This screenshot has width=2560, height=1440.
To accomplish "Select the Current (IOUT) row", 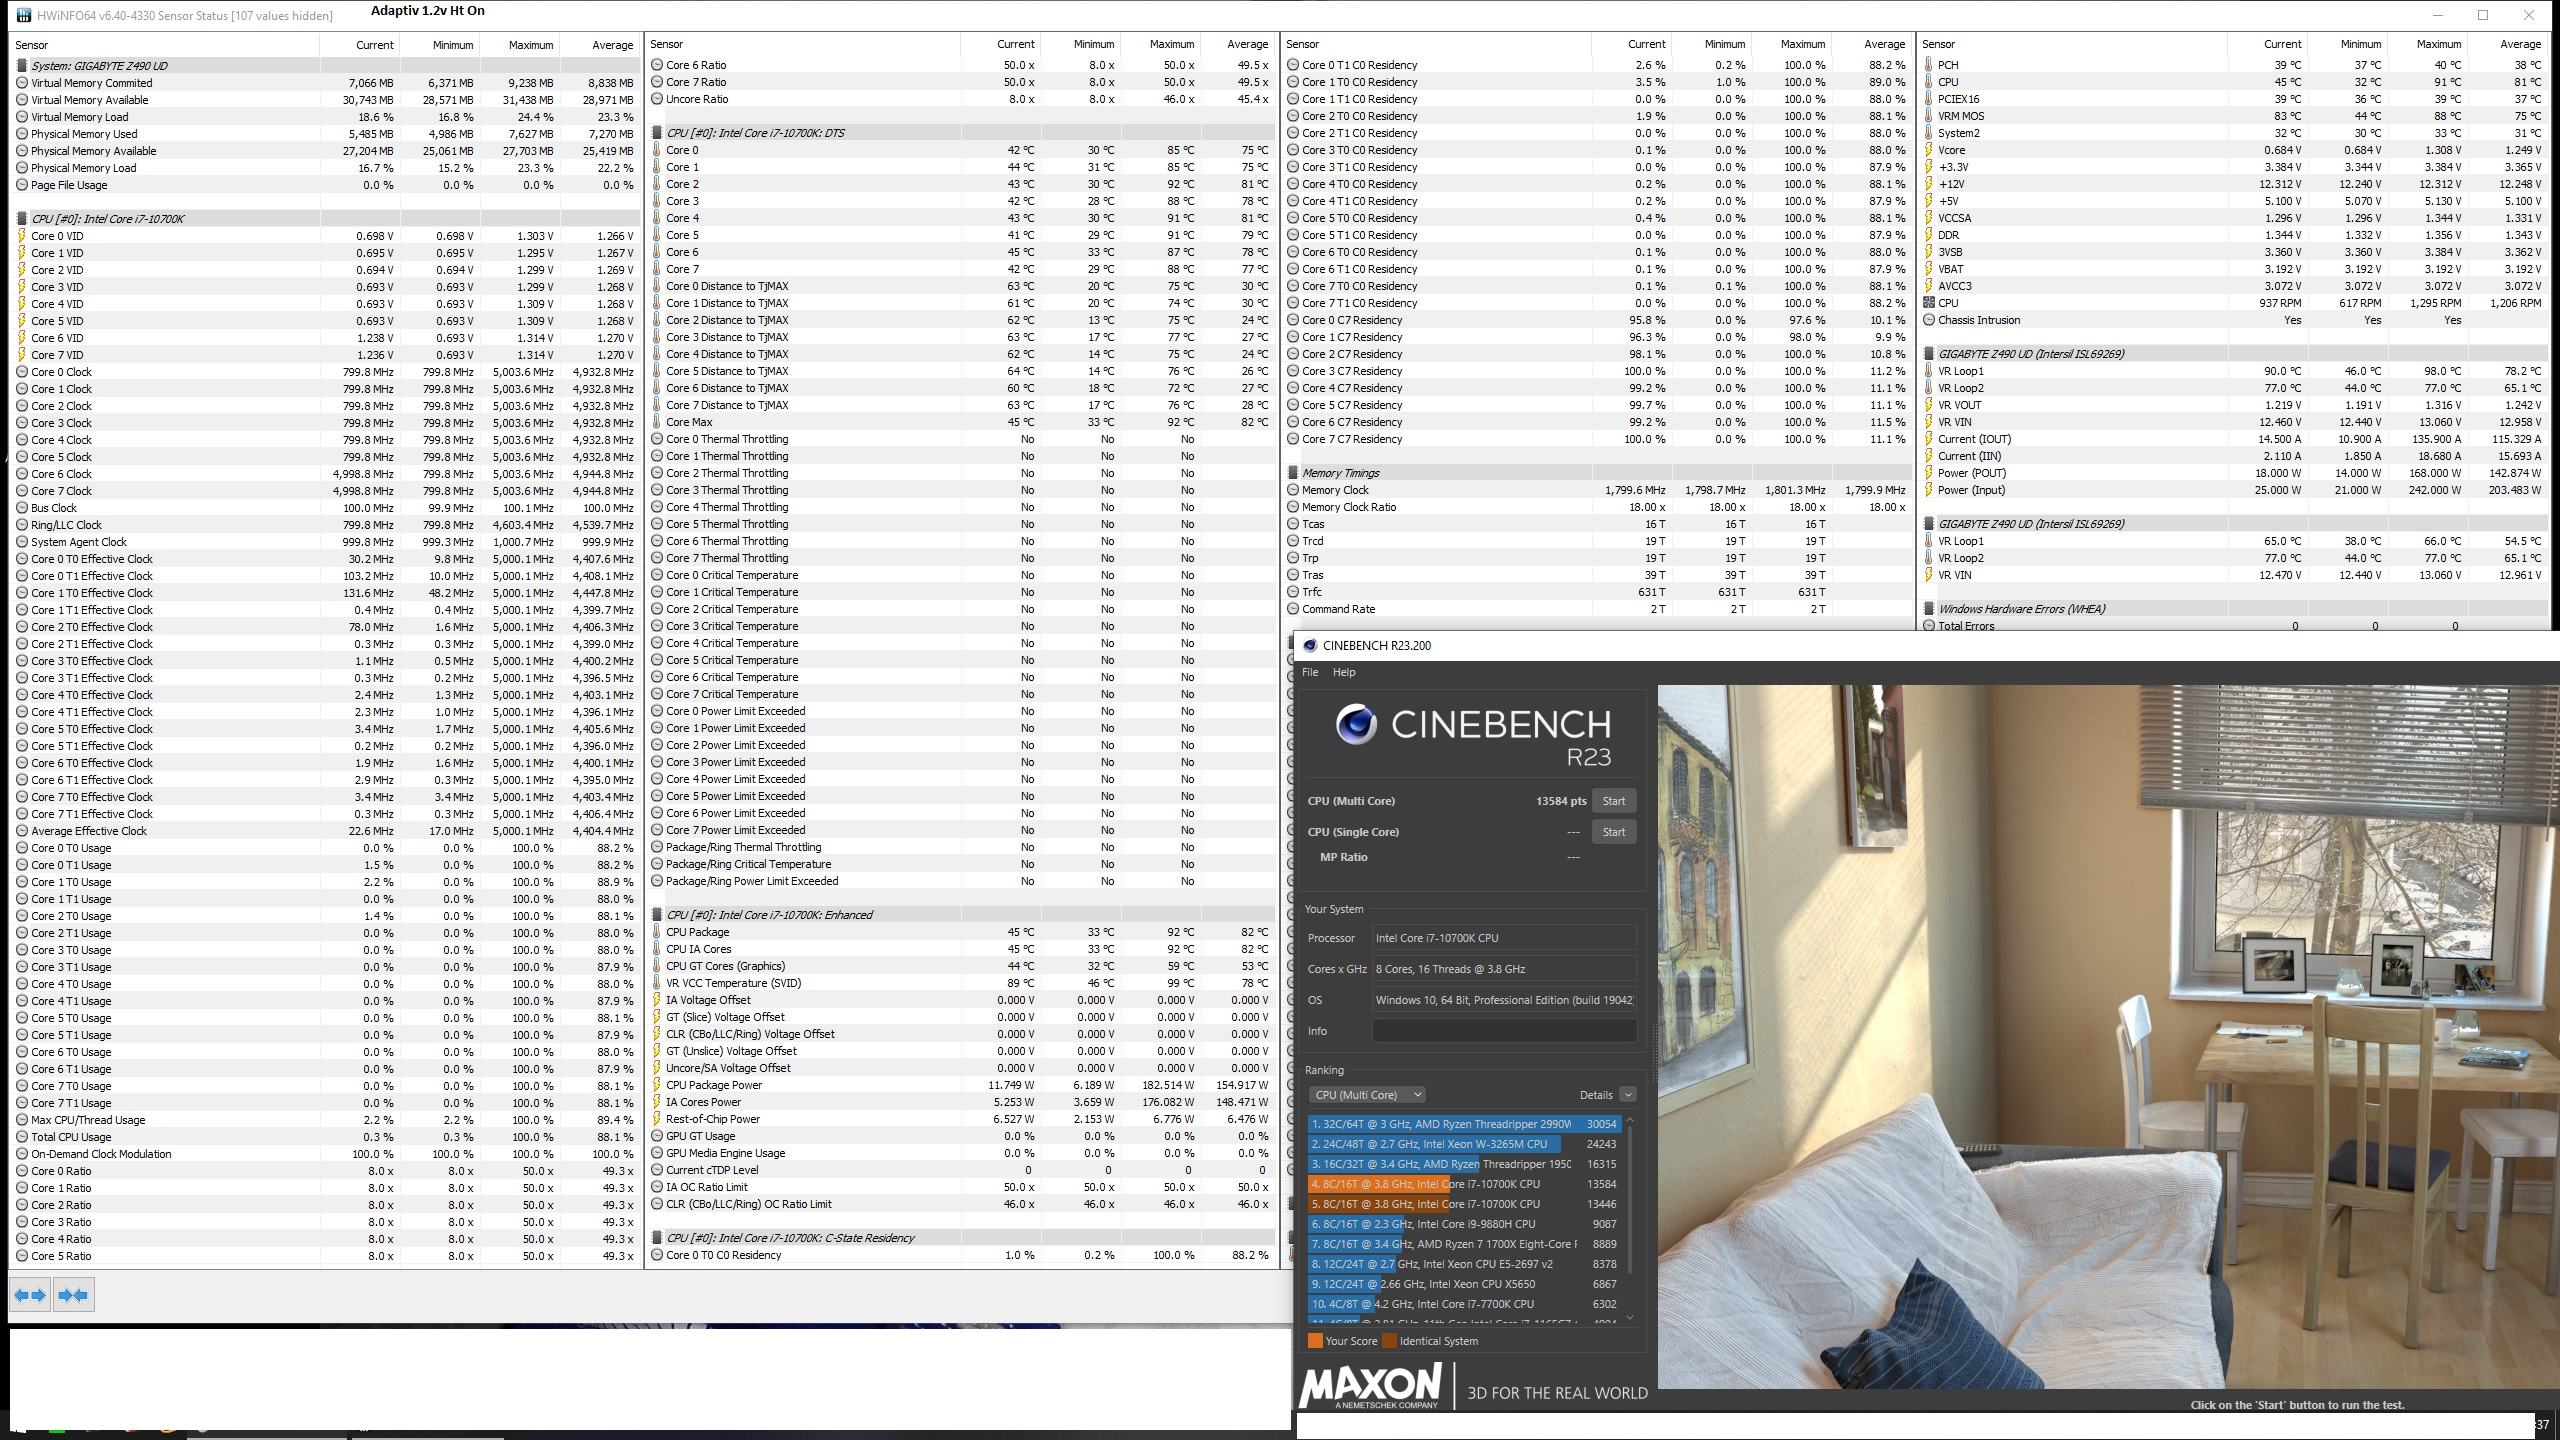I will pyautogui.click(x=2234, y=439).
